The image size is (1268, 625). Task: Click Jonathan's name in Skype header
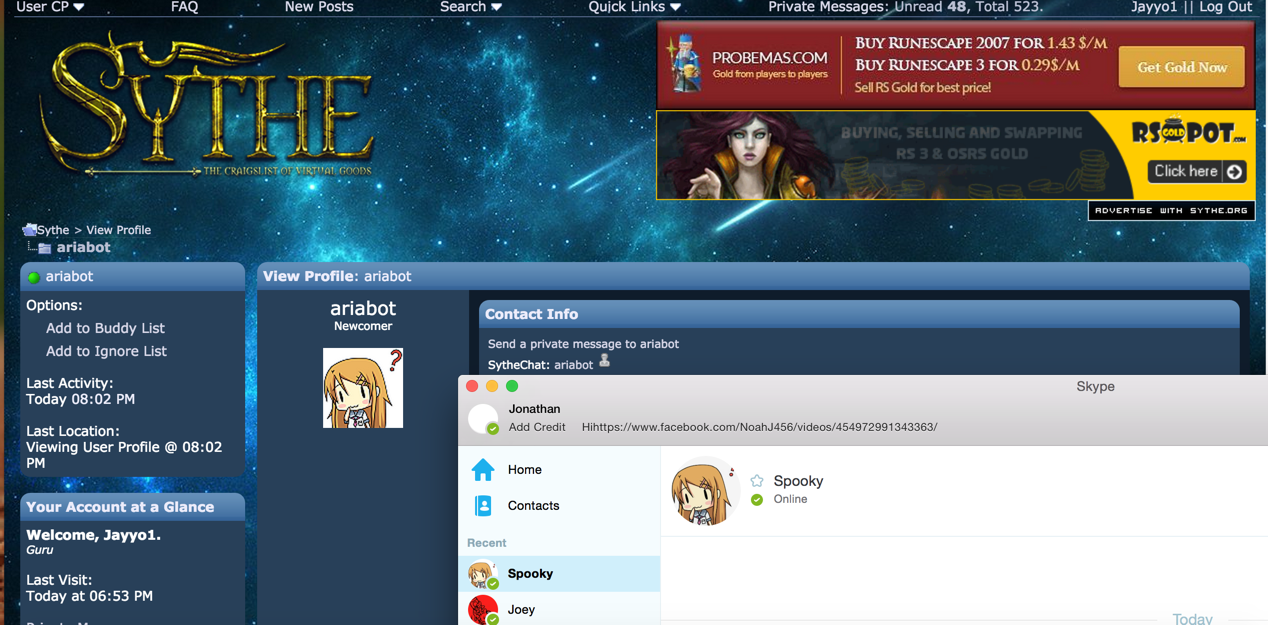point(534,409)
